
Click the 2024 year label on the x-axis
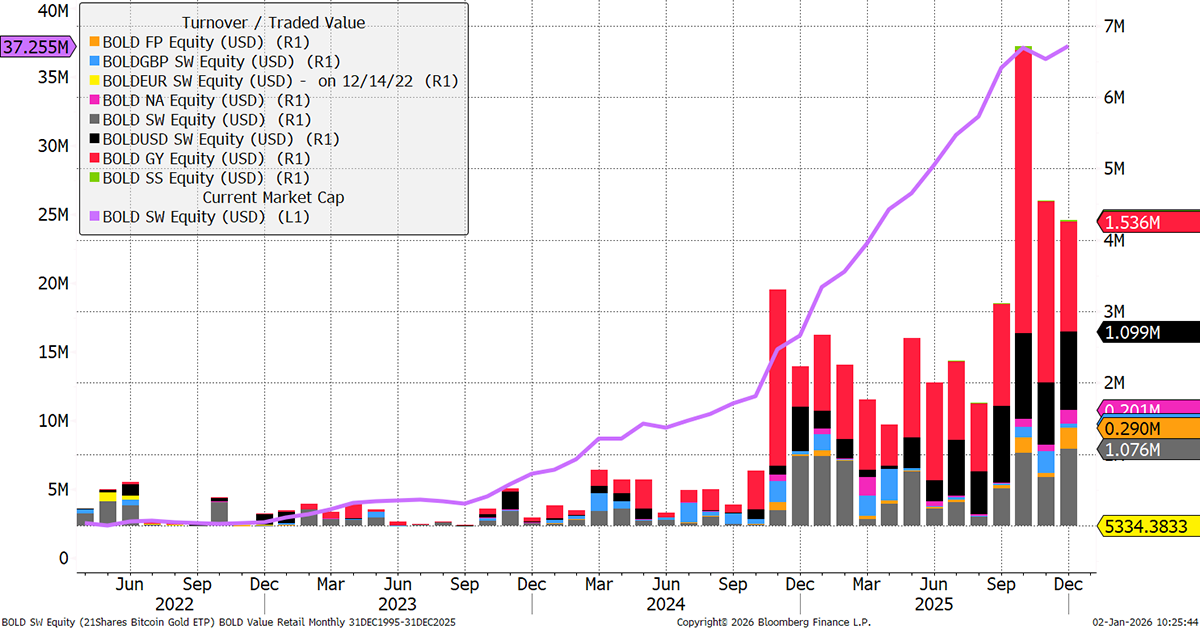click(x=665, y=604)
